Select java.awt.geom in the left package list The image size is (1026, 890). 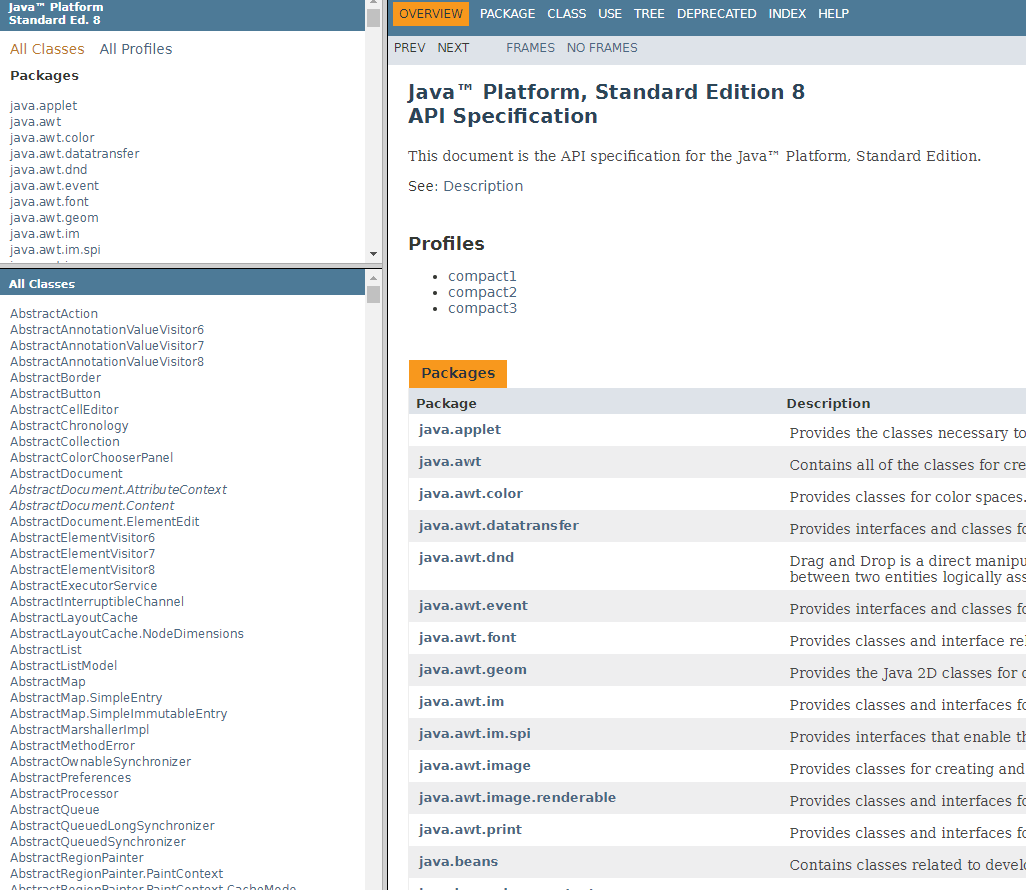pos(54,218)
